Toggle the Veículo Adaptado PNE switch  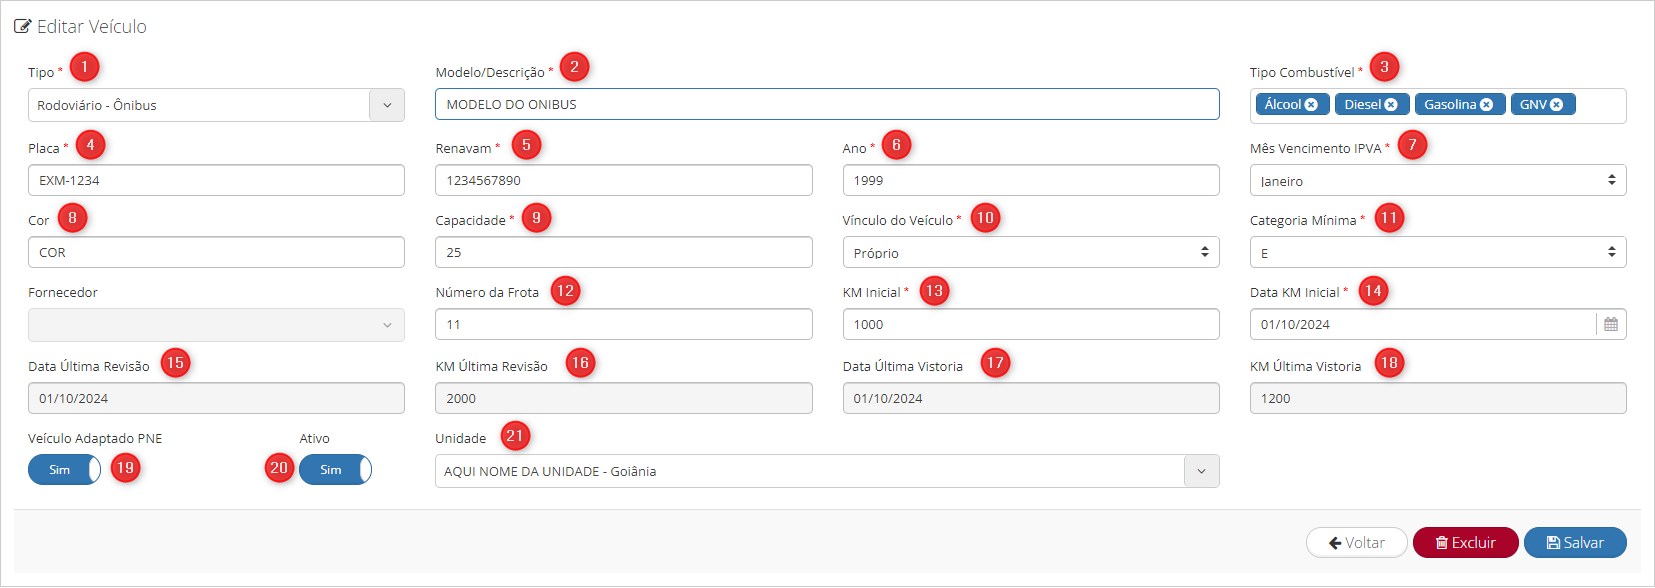click(x=64, y=469)
